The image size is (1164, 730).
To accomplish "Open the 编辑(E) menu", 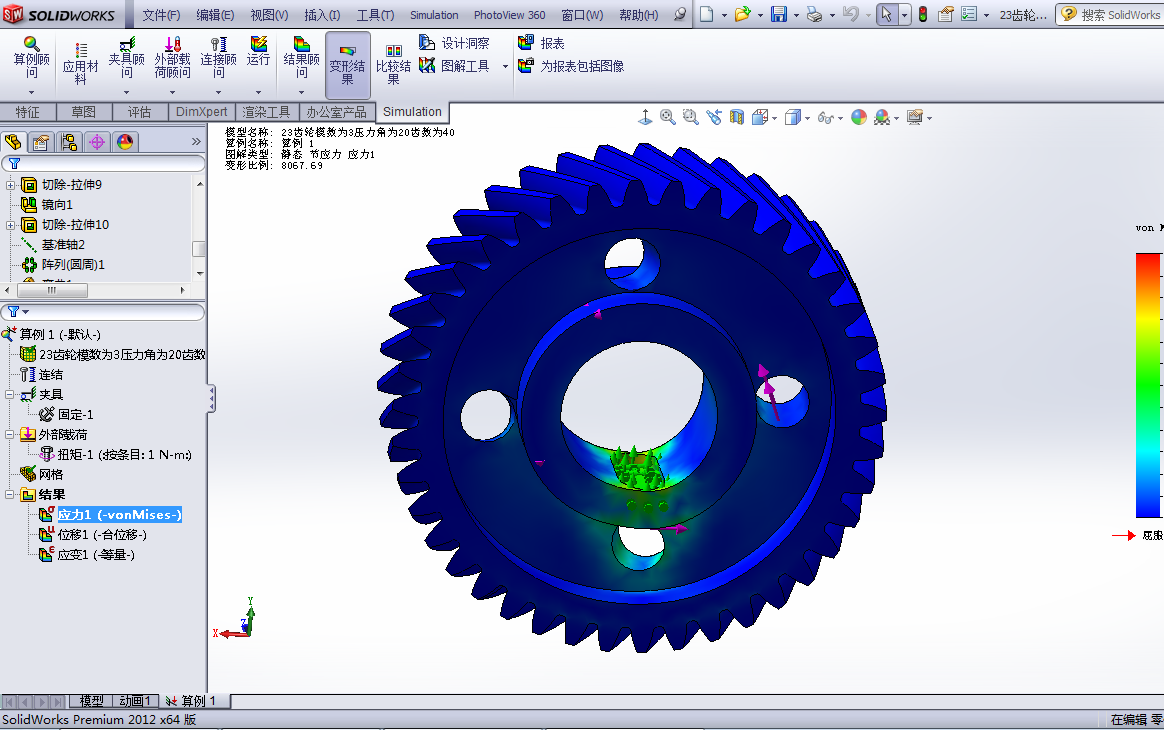I will click(x=215, y=15).
